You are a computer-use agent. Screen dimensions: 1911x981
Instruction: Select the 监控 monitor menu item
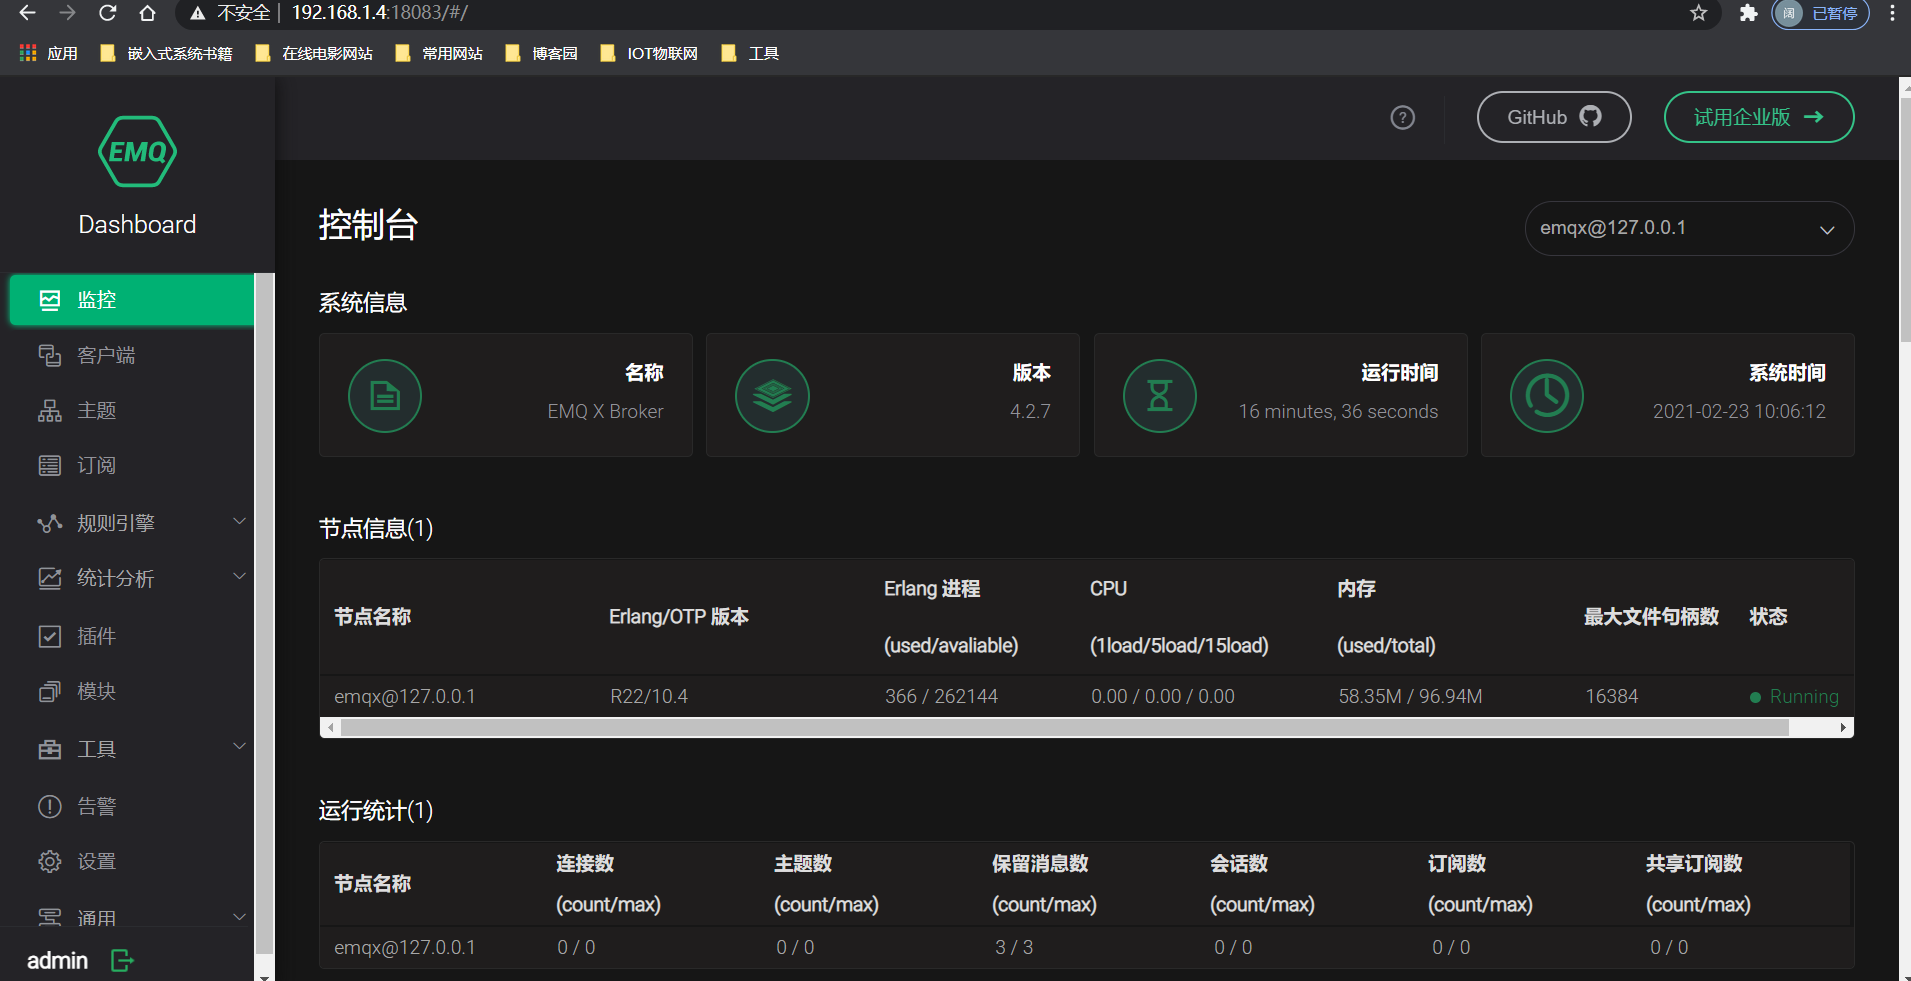132,300
